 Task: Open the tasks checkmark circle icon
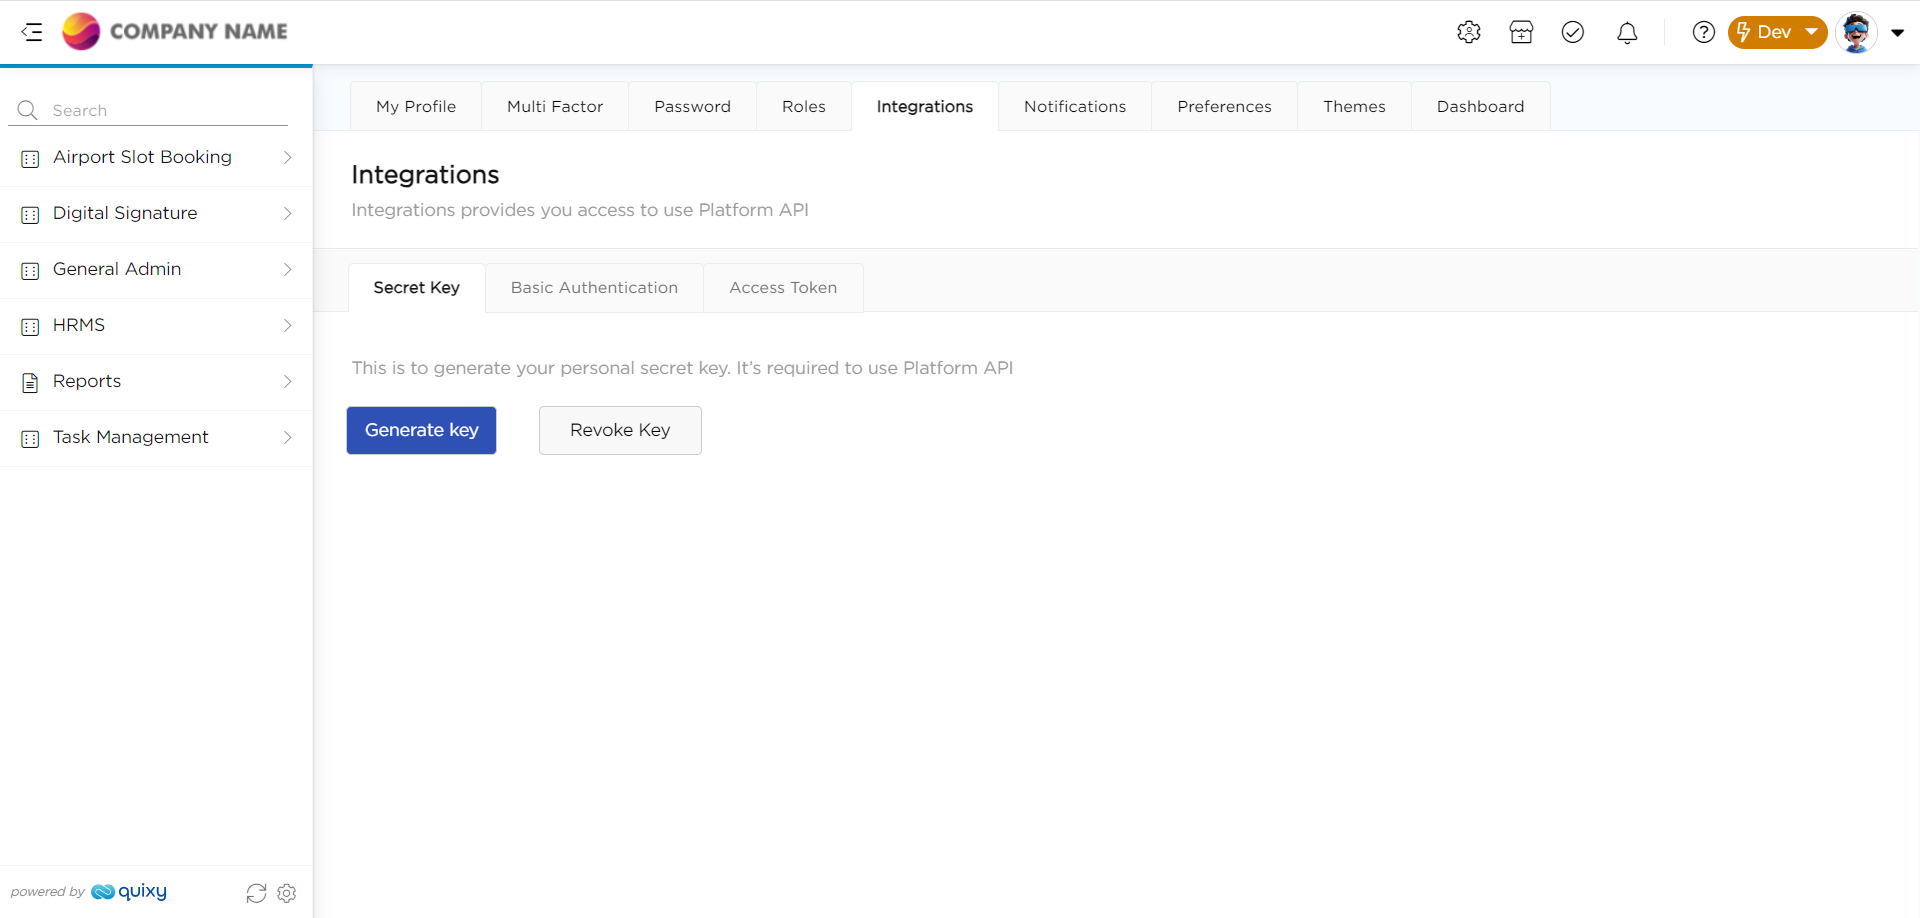pos(1573,32)
